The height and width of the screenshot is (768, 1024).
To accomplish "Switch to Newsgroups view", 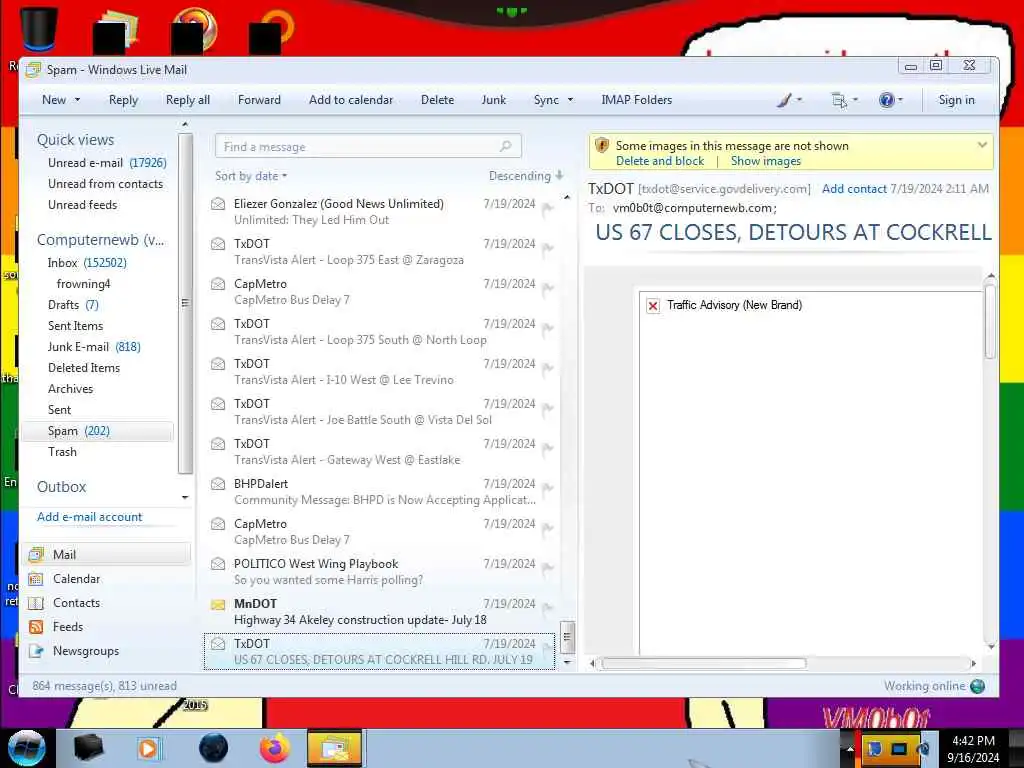I will 86,651.
